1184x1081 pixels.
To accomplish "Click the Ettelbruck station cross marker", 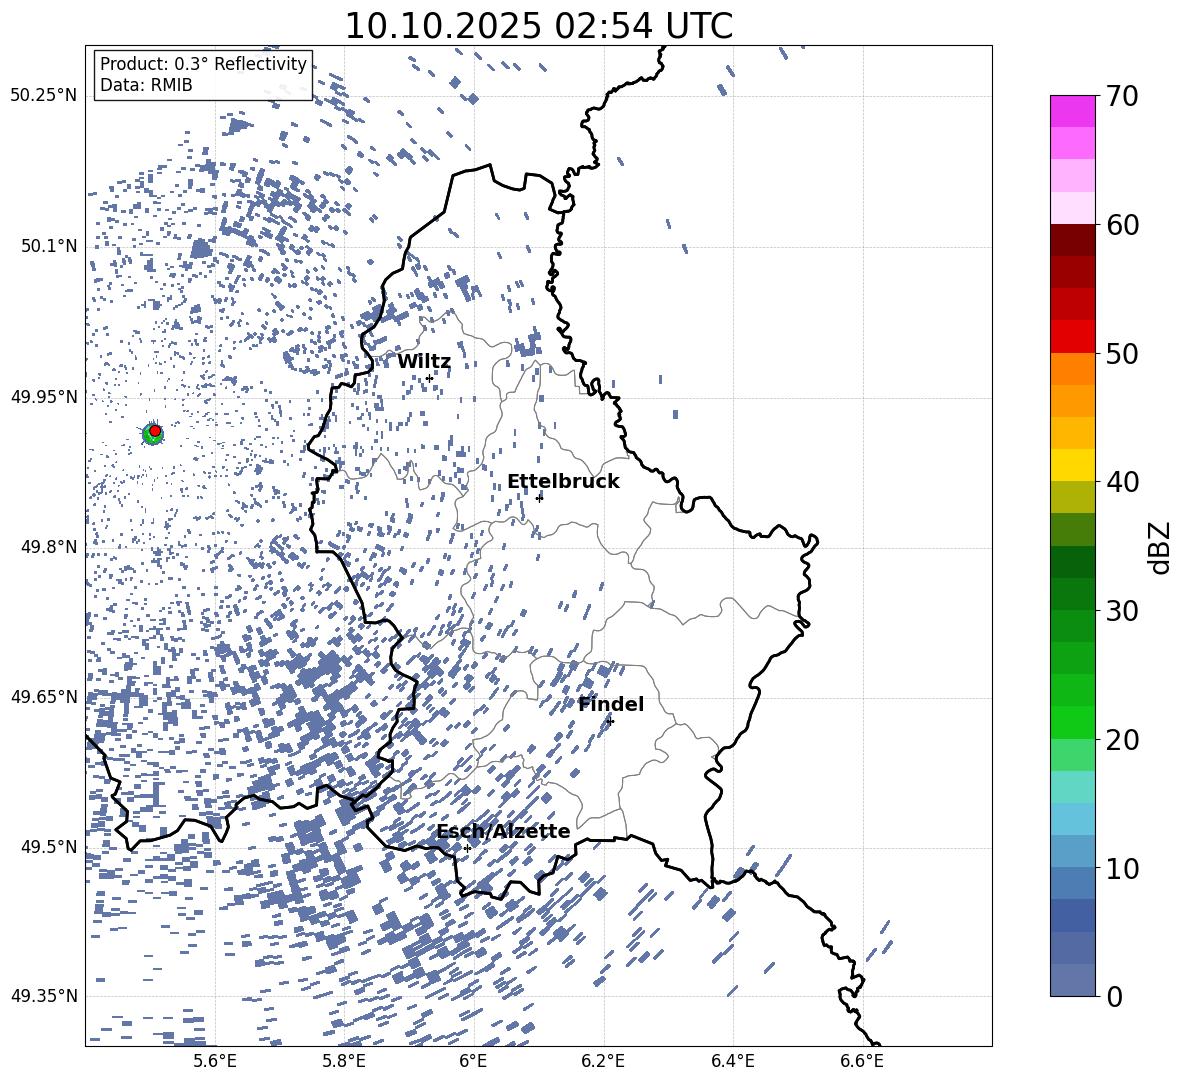I will [539, 497].
